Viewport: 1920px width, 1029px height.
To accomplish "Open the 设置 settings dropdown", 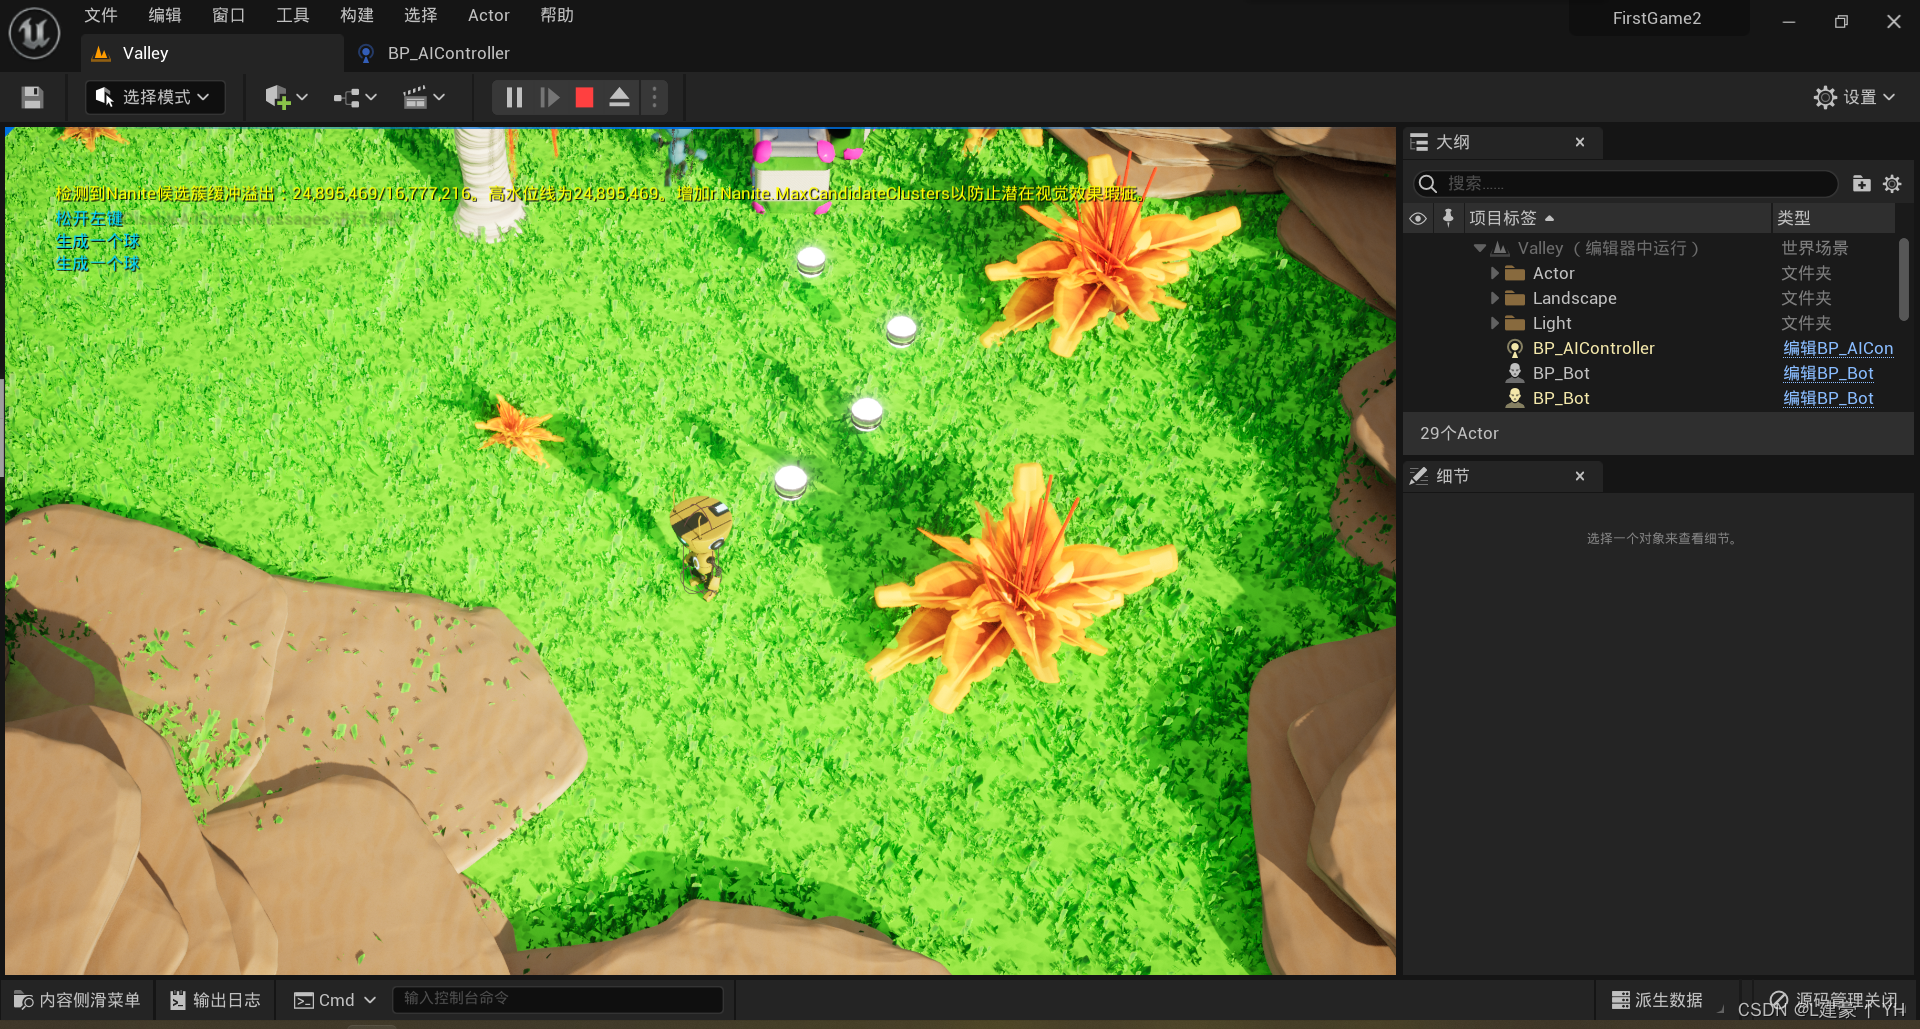I will [1854, 97].
